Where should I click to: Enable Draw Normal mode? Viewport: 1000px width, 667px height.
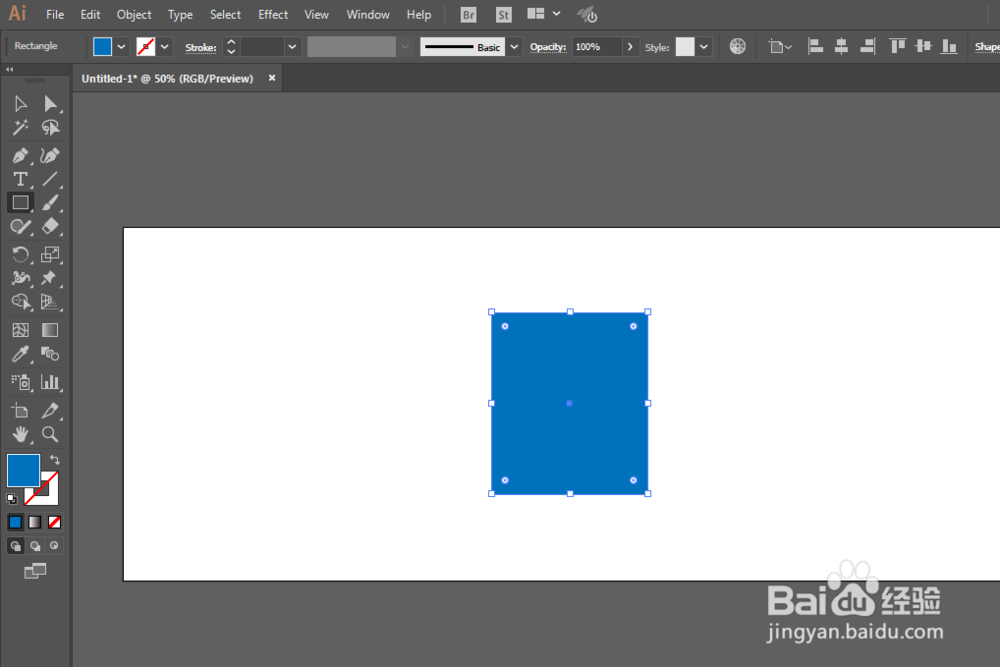(x=15, y=546)
